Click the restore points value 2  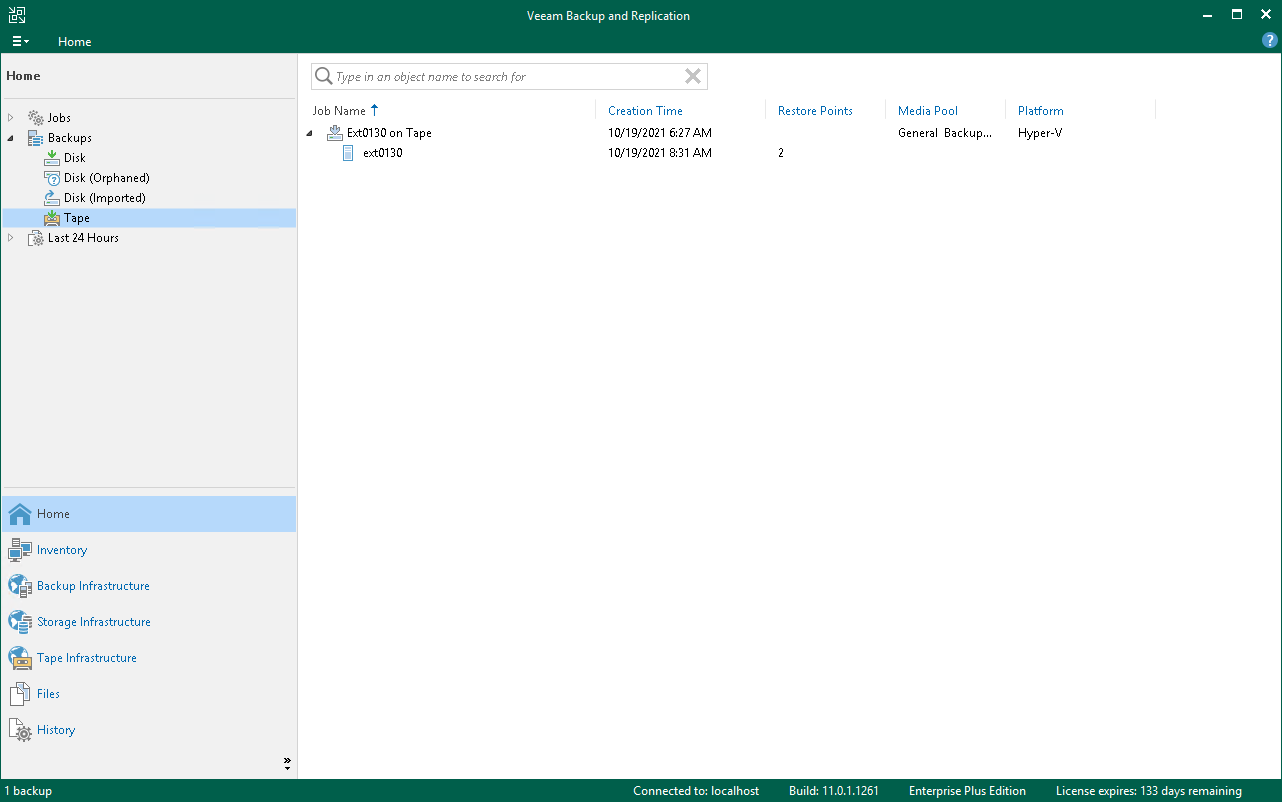point(781,153)
